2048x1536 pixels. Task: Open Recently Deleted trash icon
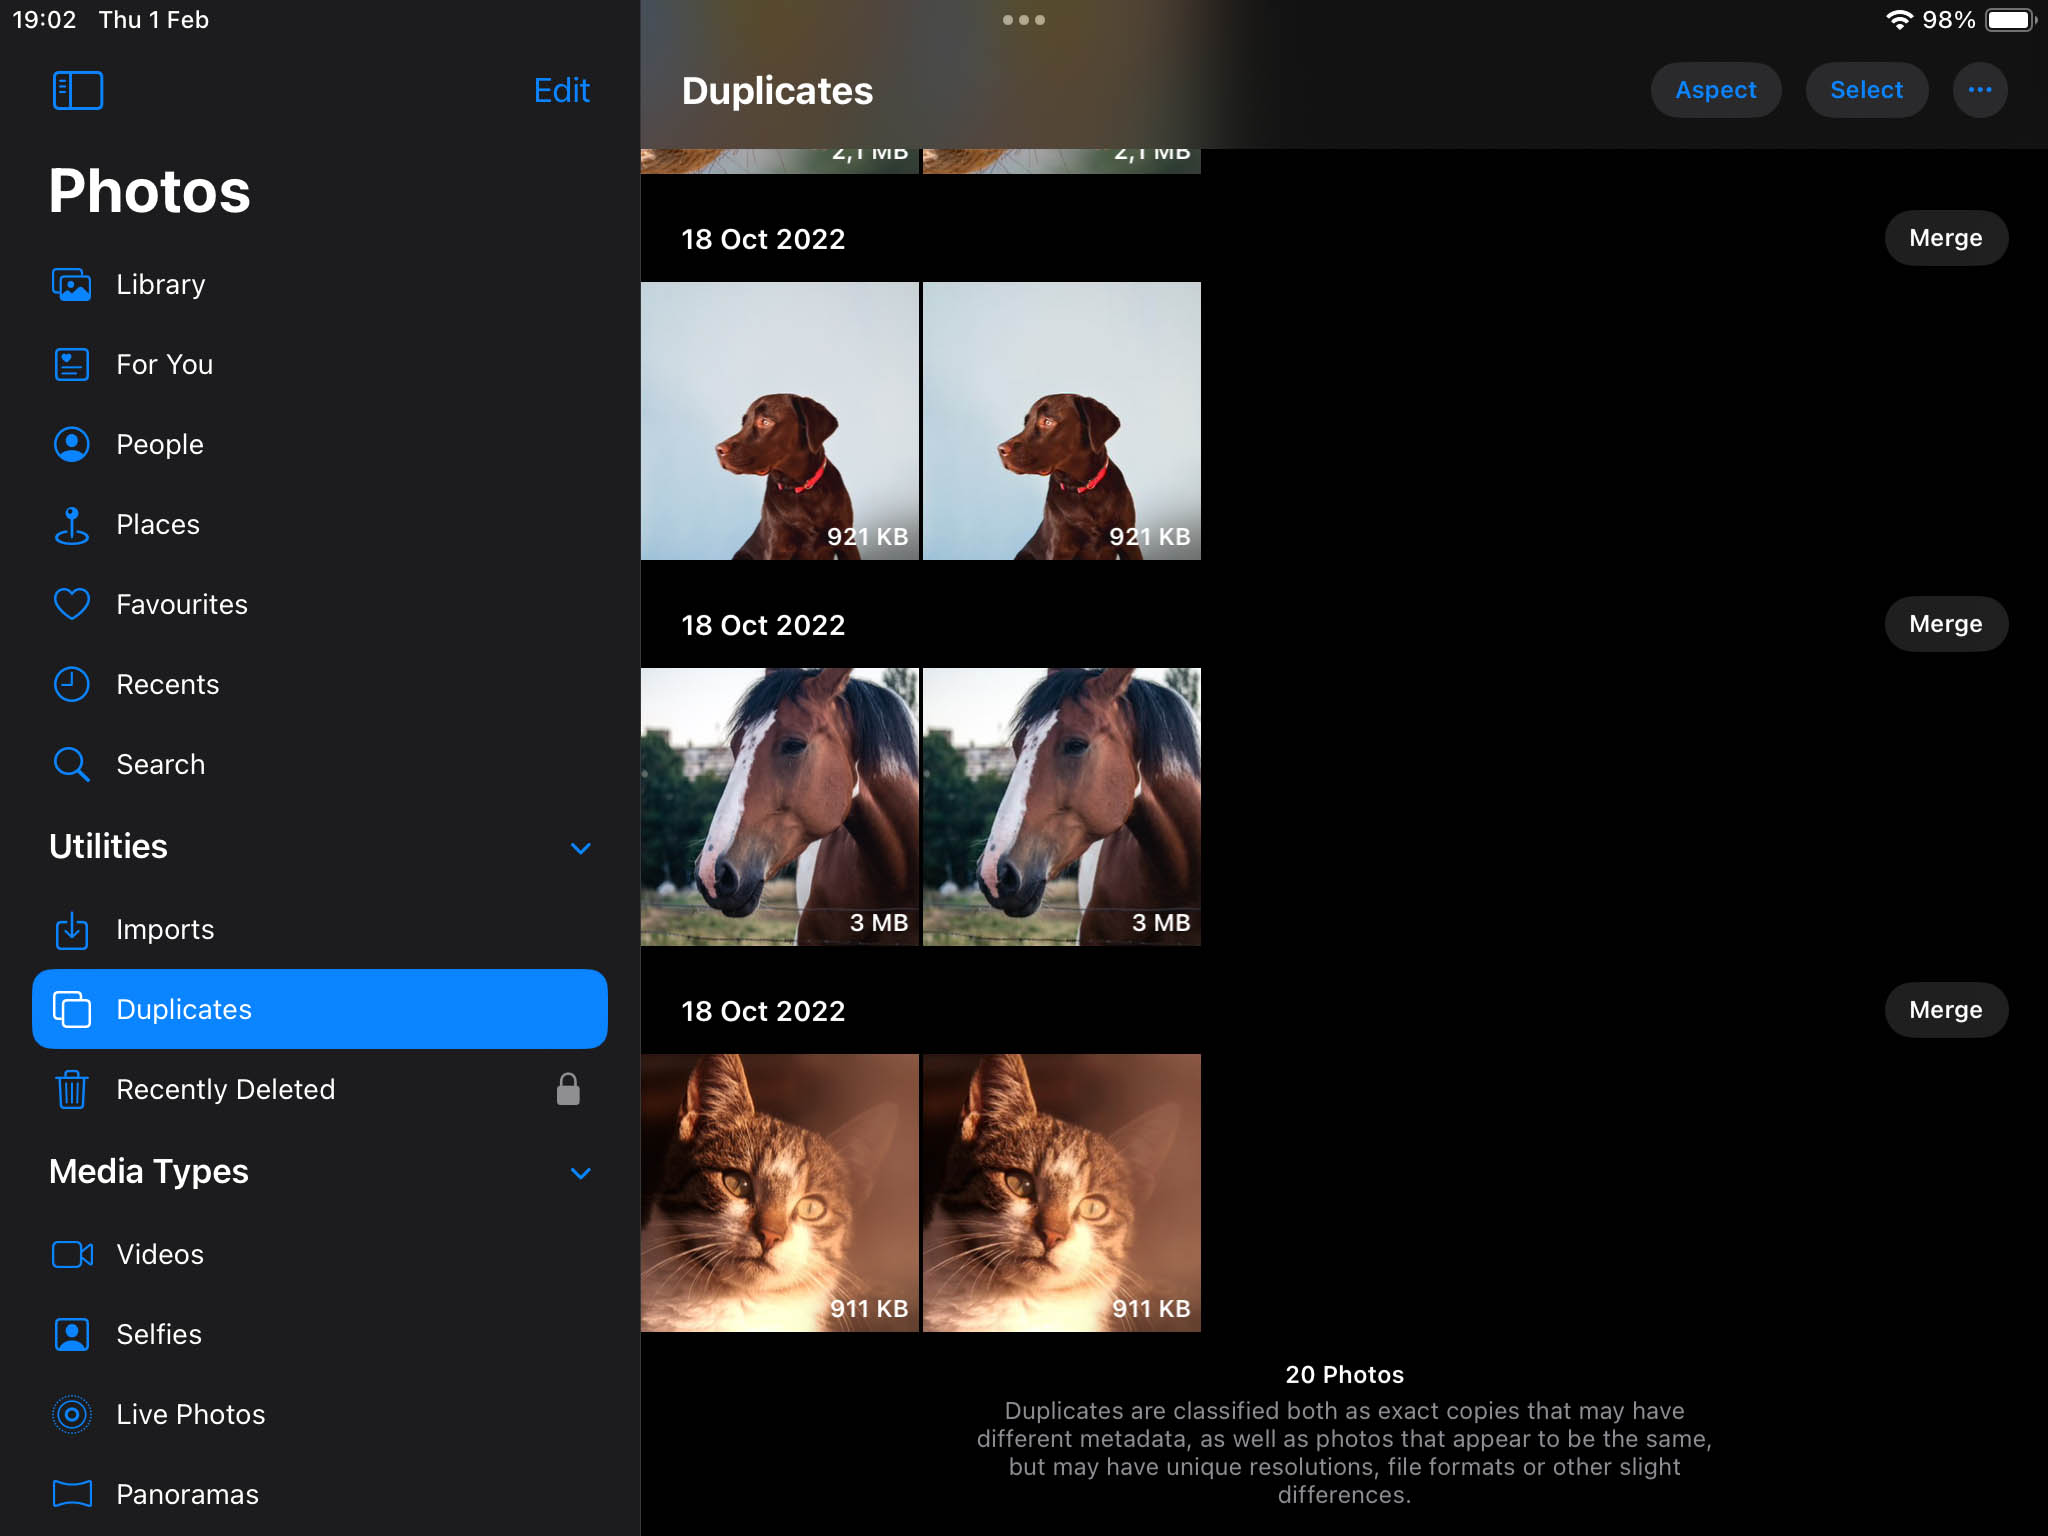pos(72,1090)
